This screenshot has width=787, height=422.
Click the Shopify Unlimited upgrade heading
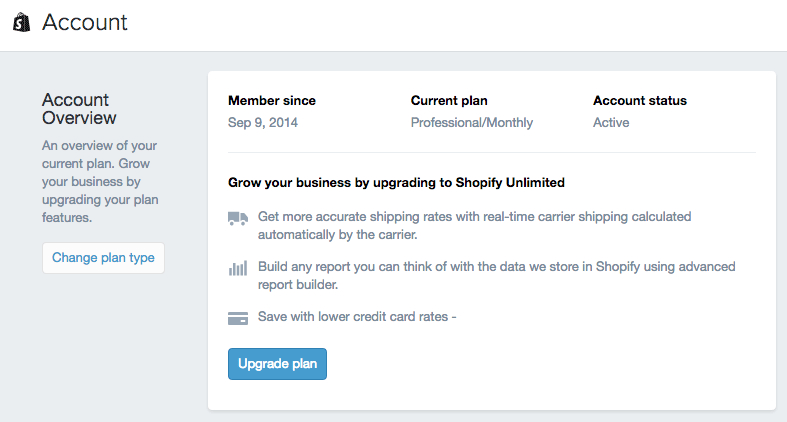(397, 183)
